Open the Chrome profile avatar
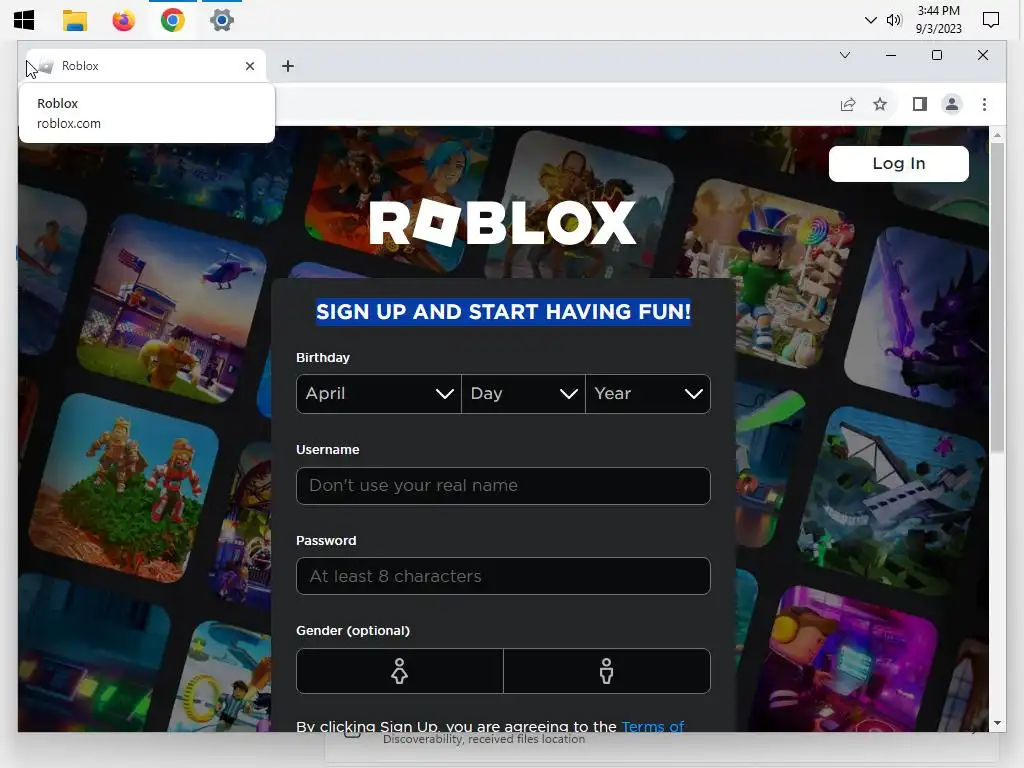This screenshot has width=1024, height=768. tap(952, 104)
